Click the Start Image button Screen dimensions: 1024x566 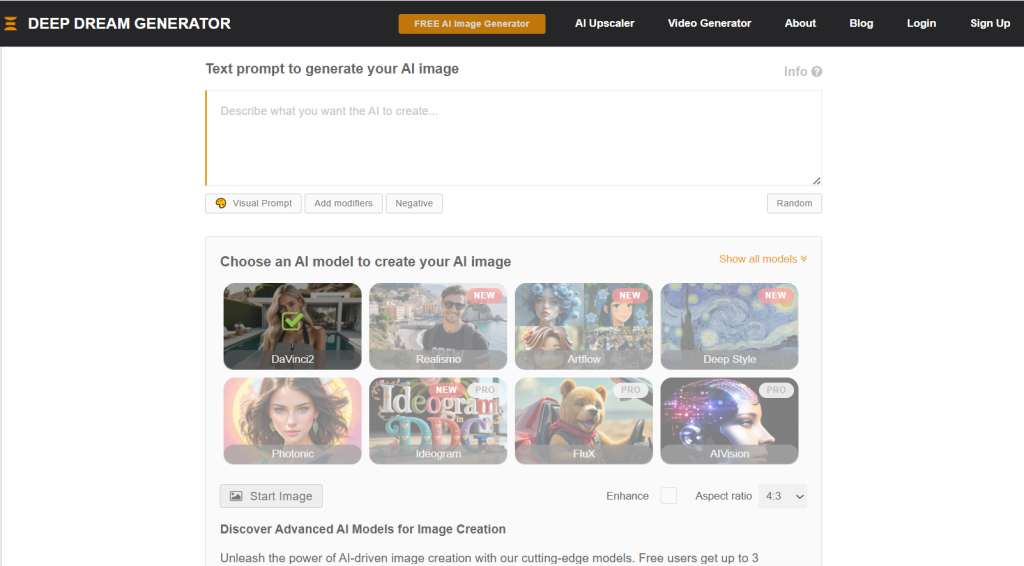tap(271, 496)
